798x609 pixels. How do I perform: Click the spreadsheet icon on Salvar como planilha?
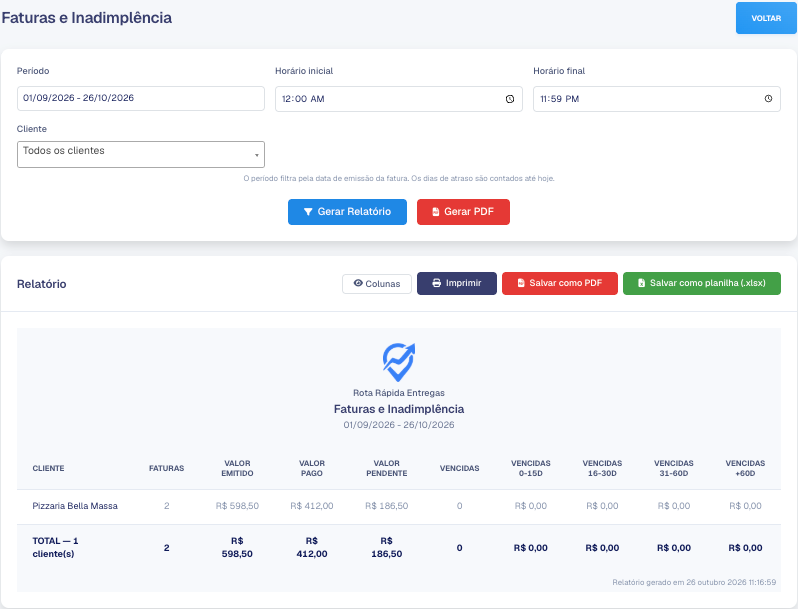point(641,283)
